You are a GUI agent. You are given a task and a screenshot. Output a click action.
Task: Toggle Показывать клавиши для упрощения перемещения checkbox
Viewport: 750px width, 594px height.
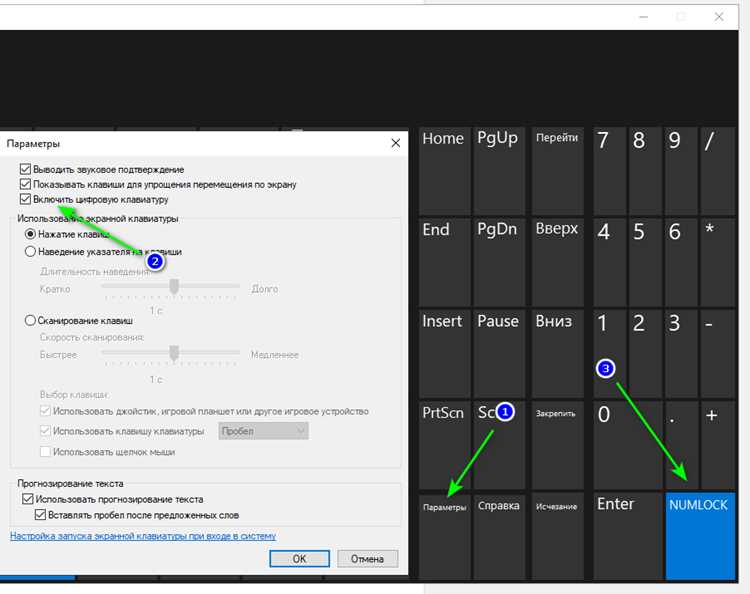point(25,184)
